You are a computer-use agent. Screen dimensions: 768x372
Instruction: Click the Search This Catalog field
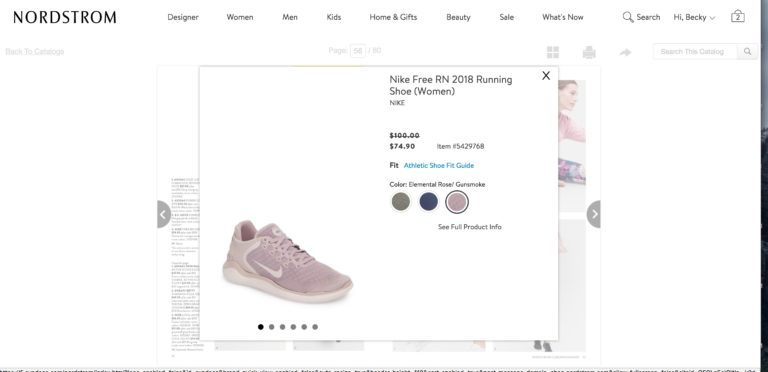tap(696, 51)
